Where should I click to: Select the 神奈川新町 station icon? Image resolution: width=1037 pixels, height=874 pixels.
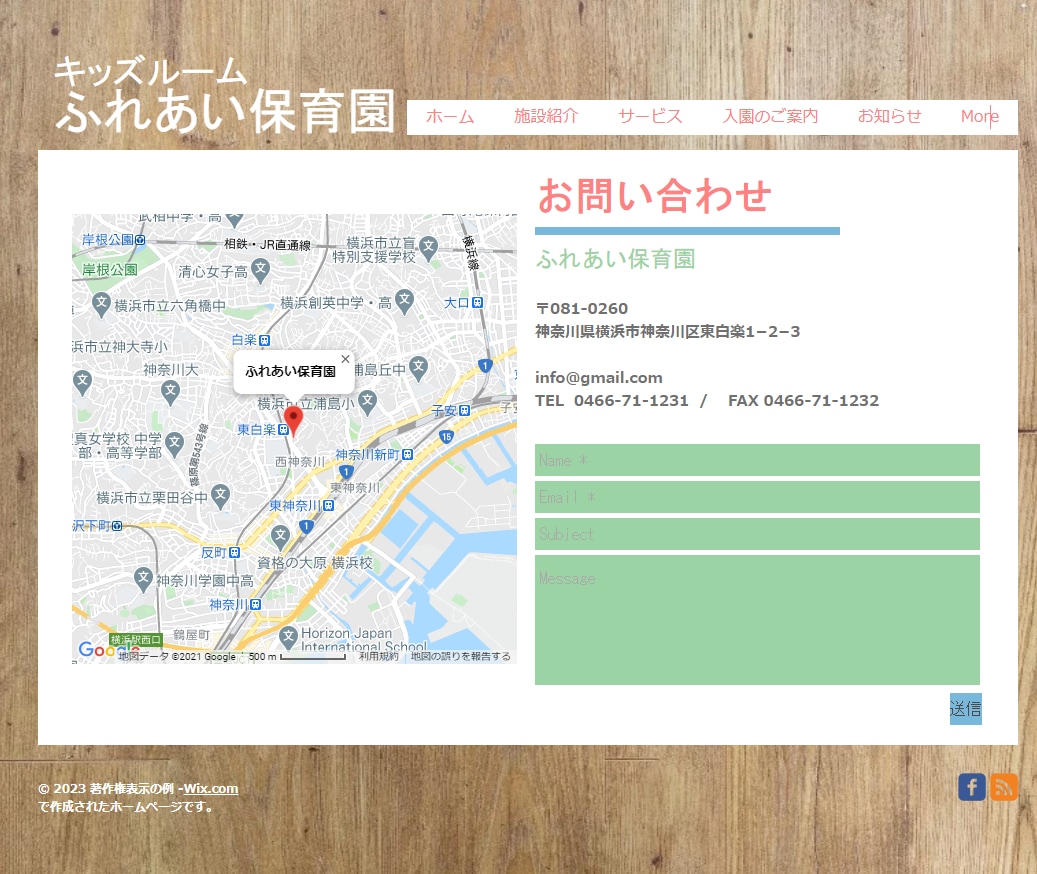coord(407,455)
